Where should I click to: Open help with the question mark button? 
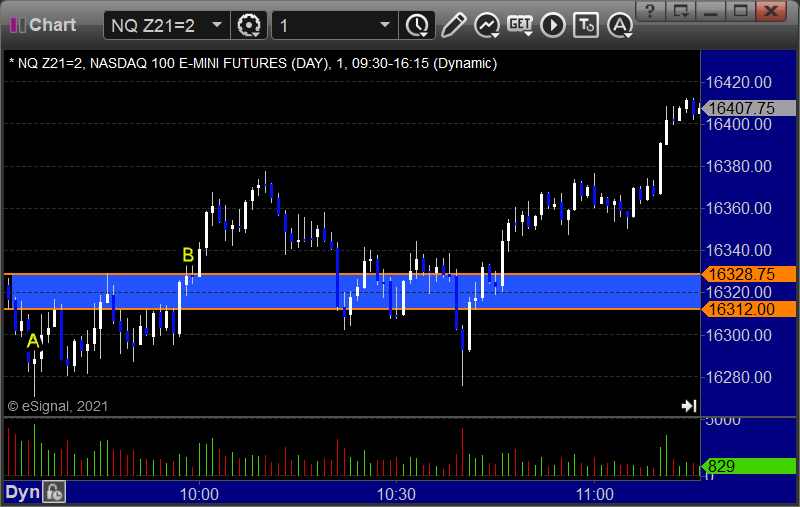click(x=649, y=11)
